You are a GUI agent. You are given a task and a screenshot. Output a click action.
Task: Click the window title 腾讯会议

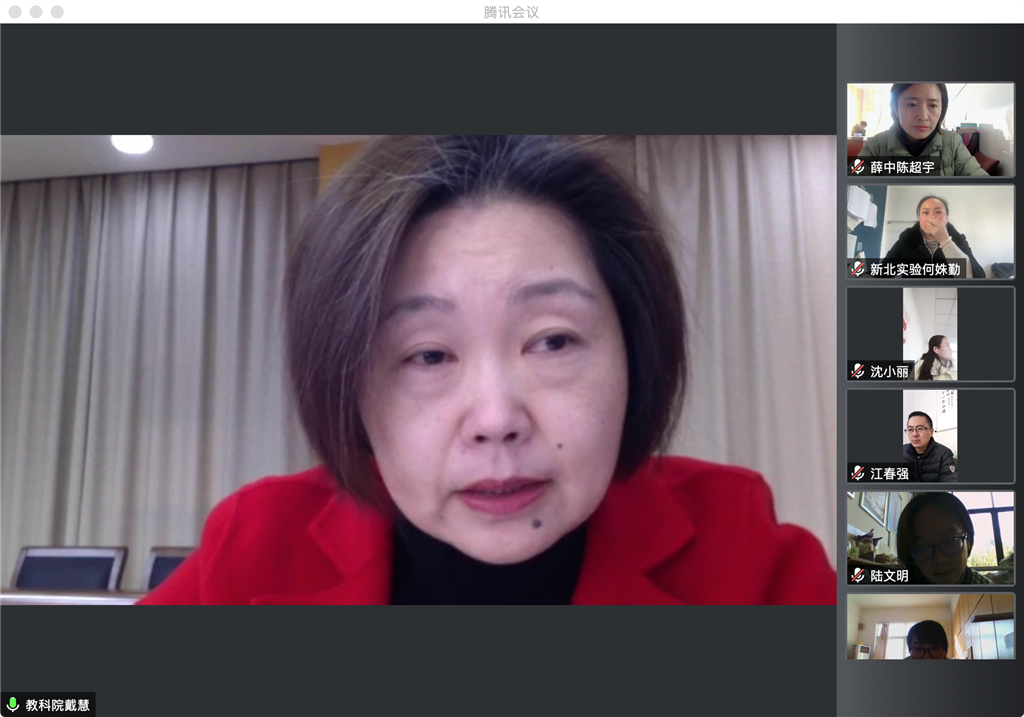pyautogui.click(x=511, y=12)
